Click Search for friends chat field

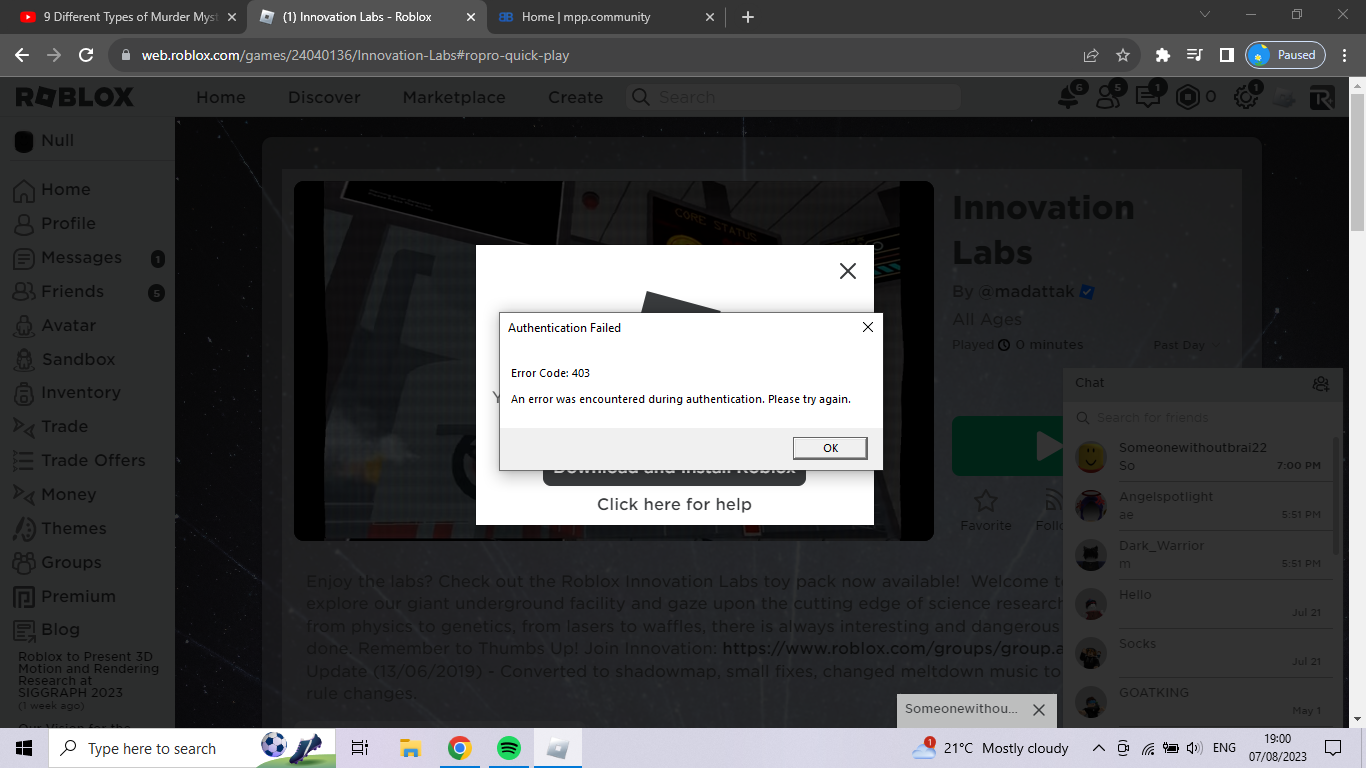coord(1203,418)
